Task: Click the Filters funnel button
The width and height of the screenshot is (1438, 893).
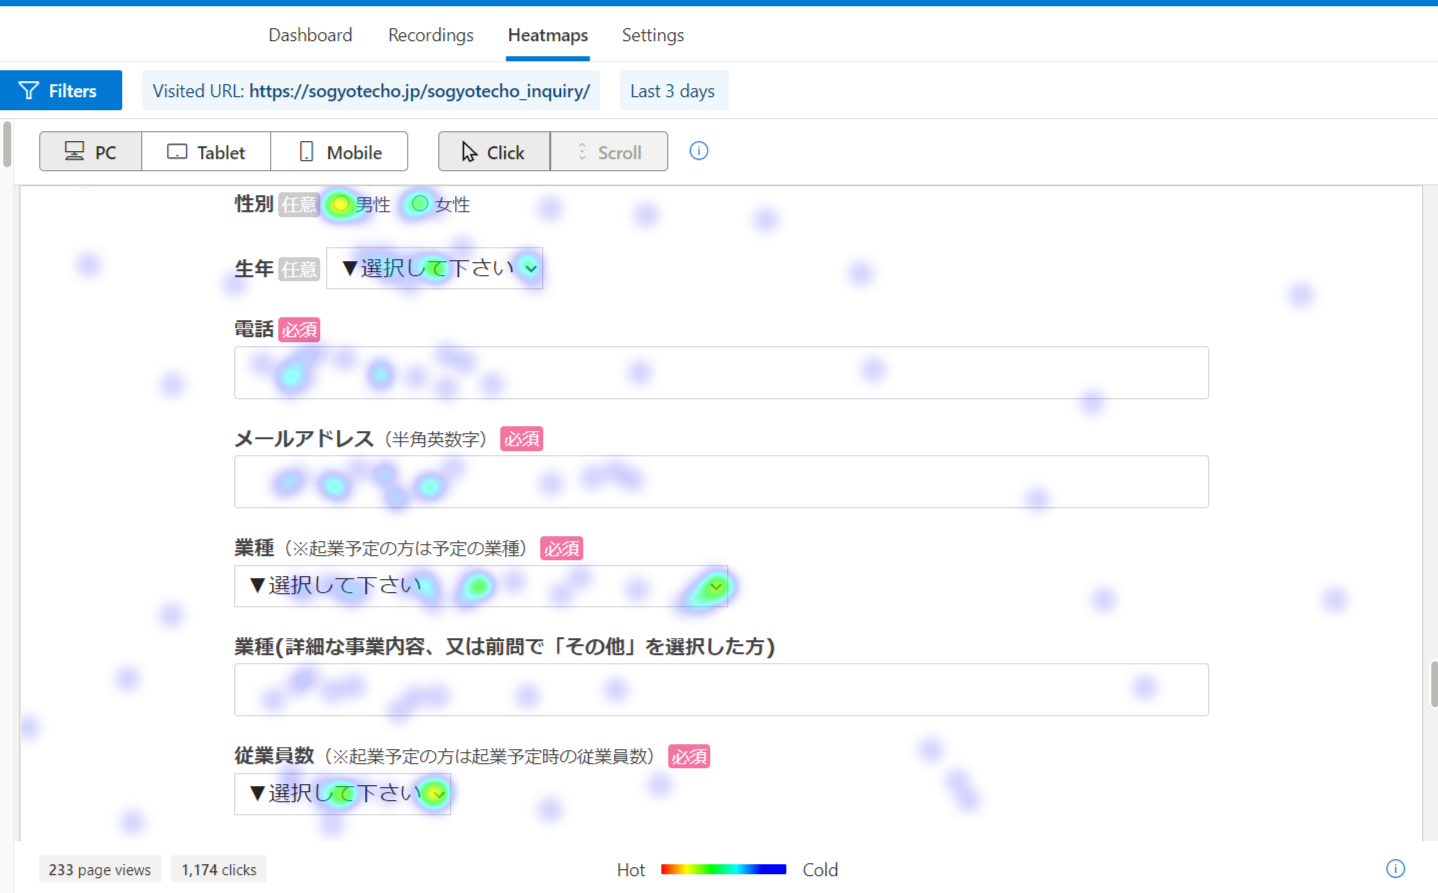Action: click(60, 91)
